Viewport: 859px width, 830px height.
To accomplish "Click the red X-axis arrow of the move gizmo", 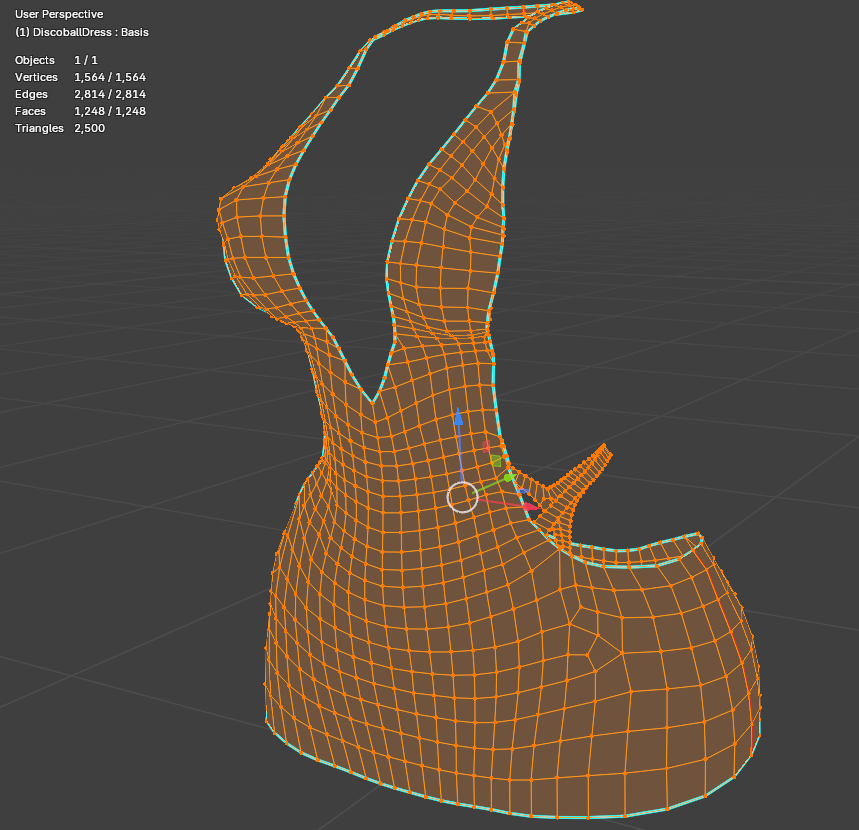I will (532, 507).
